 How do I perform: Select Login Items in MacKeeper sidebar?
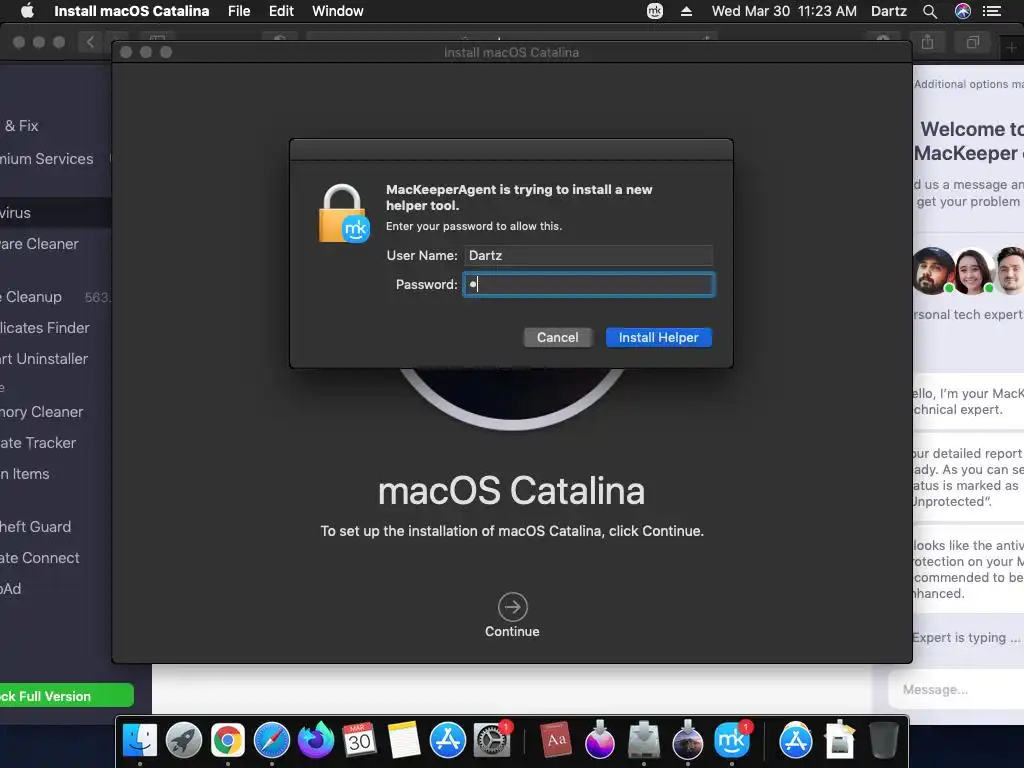point(25,473)
